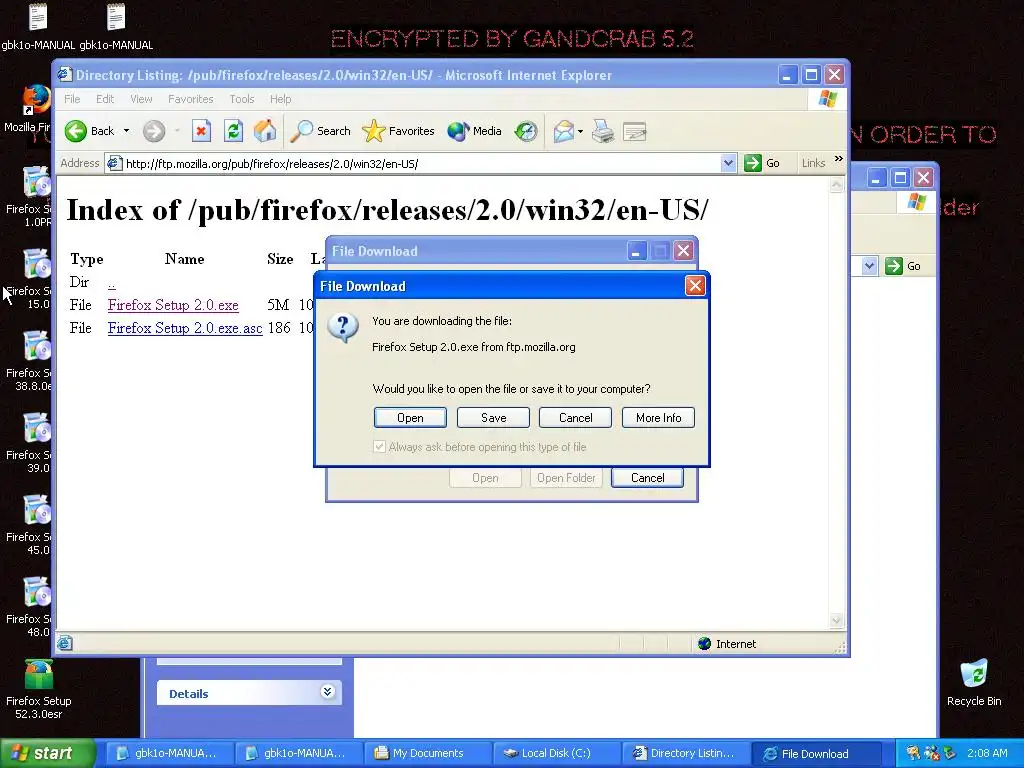
Task: Click the 2:08 AM clock in system tray
Action: tap(987, 753)
